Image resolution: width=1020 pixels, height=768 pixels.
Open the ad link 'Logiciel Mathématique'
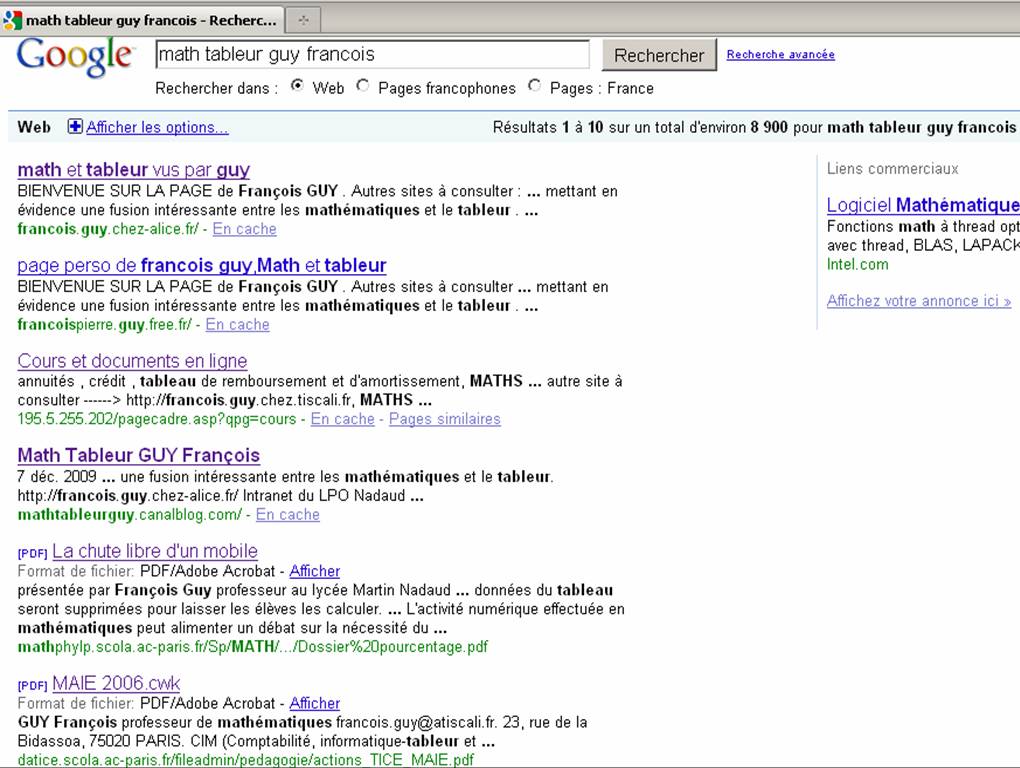pyautogui.click(x=923, y=205)
